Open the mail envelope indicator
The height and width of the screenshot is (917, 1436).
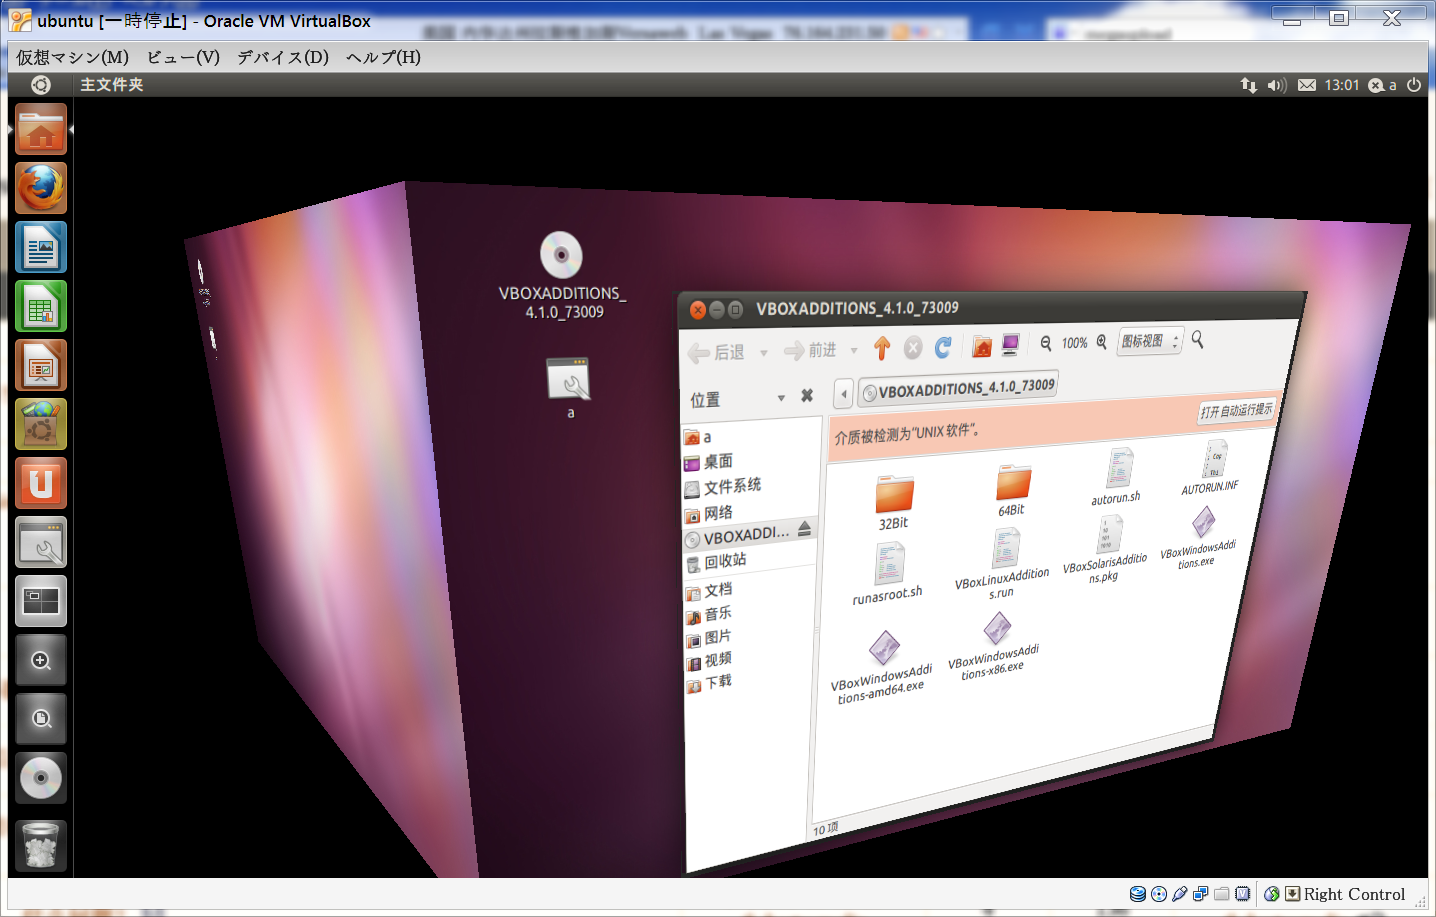pyautogui.click(x=1307, y=85)
